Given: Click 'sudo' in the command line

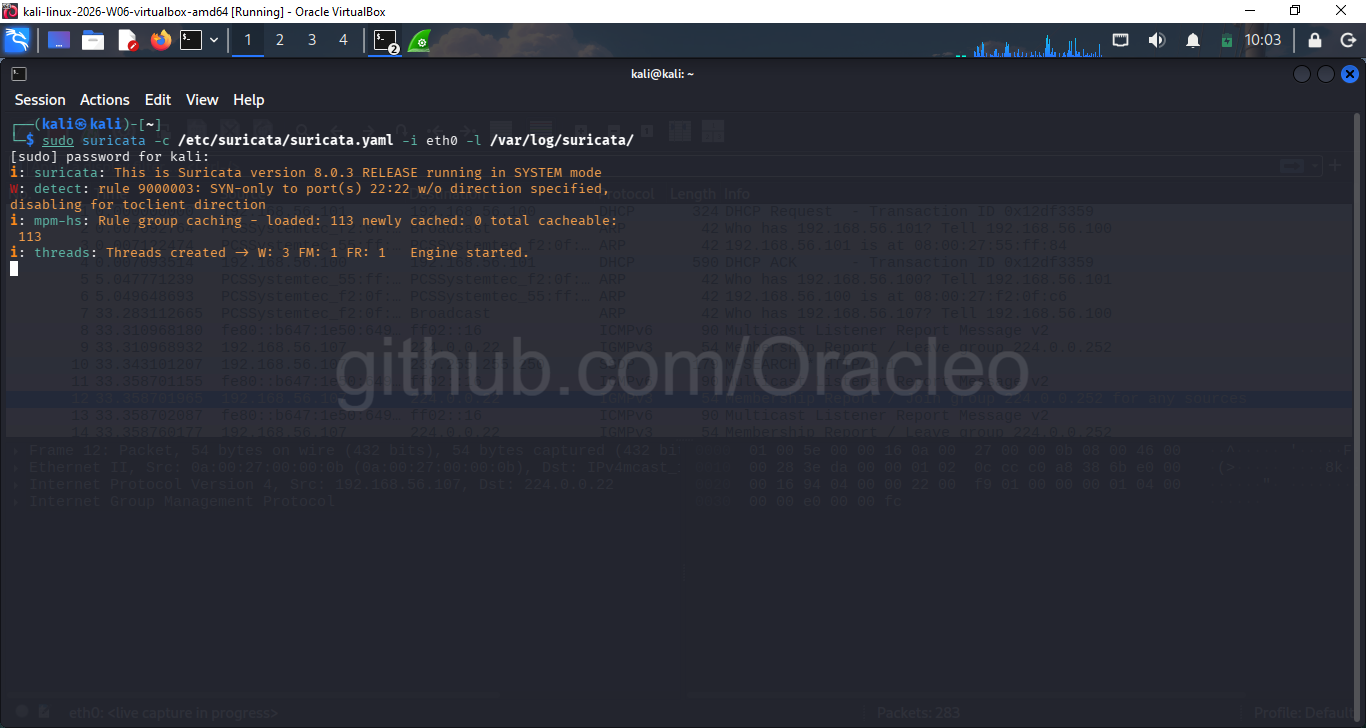Looking at the screenshot, I should click(x=58, y=140).
